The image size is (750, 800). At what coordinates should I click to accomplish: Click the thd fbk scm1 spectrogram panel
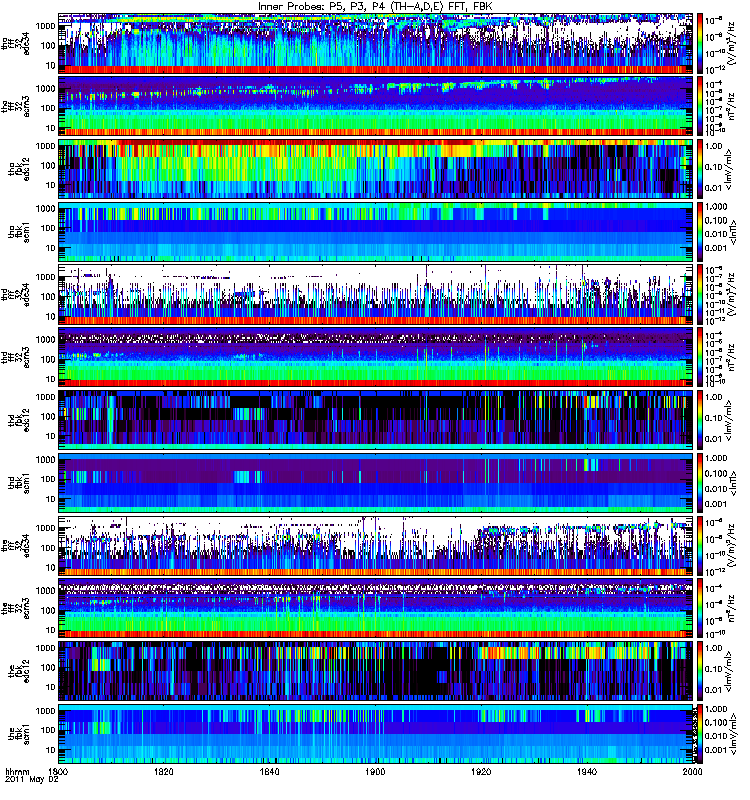pos(376,483)
